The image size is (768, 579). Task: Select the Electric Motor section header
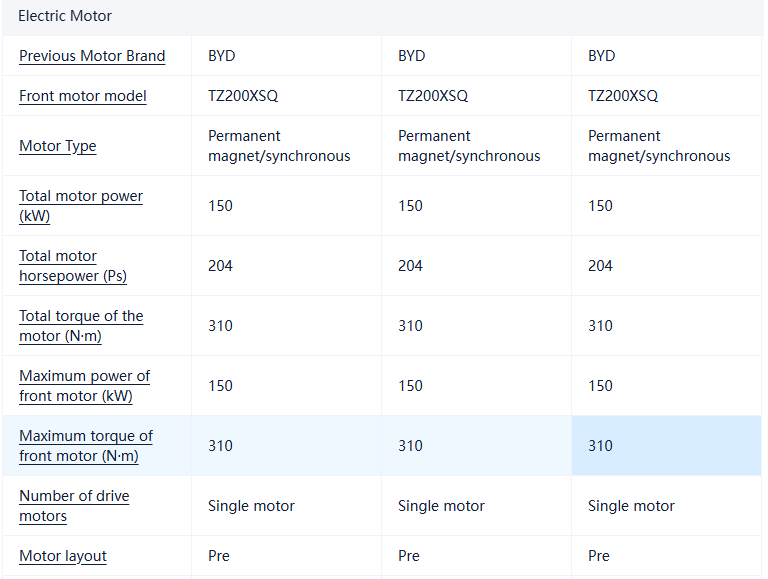point(65,16)
